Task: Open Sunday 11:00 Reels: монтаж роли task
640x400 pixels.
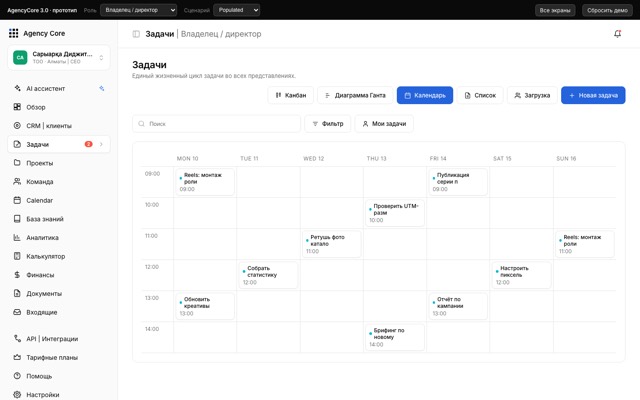Action: [584, 244]
